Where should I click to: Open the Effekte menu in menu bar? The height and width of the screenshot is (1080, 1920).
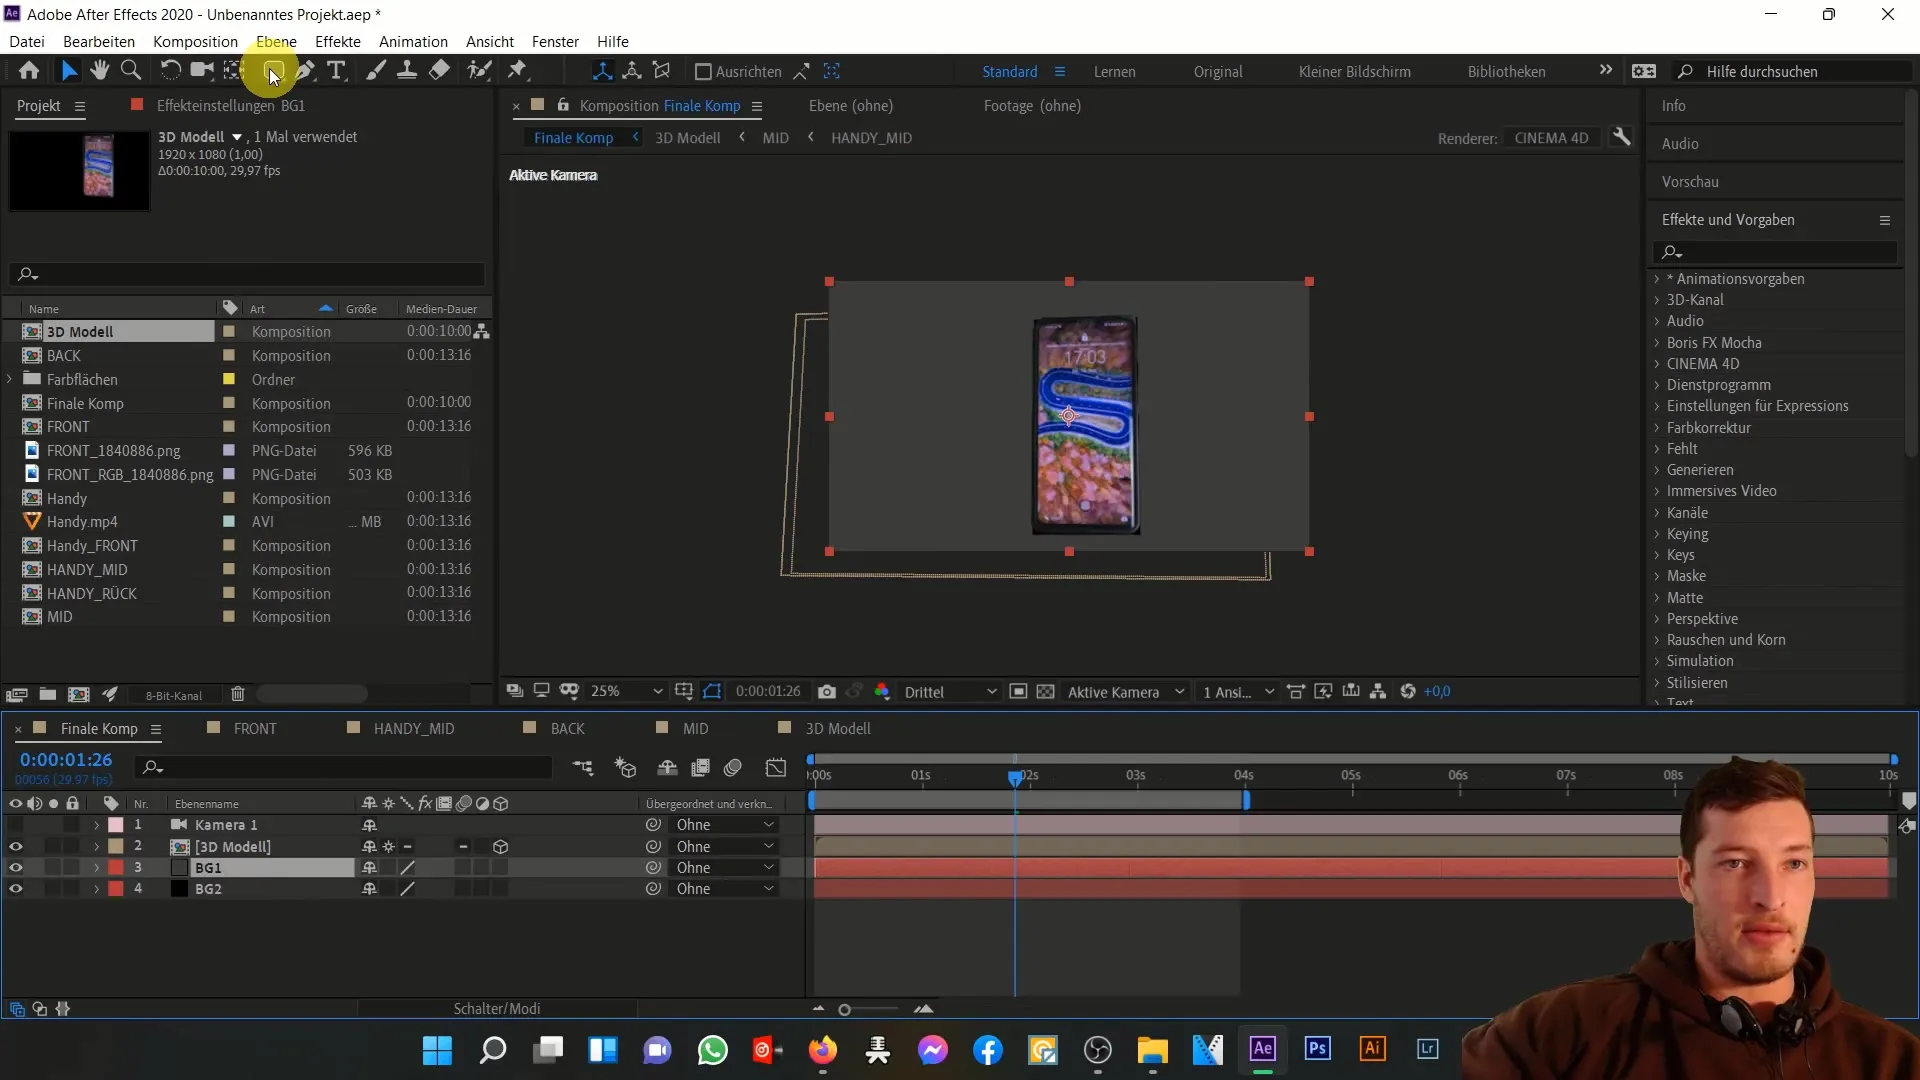339,41
